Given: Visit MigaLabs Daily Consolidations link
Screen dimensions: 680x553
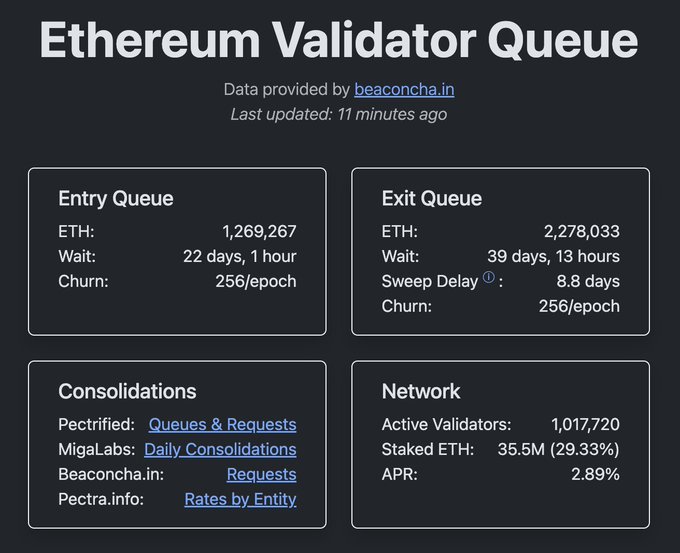Looking at the screenshot, I should click(x=220, y=449).
